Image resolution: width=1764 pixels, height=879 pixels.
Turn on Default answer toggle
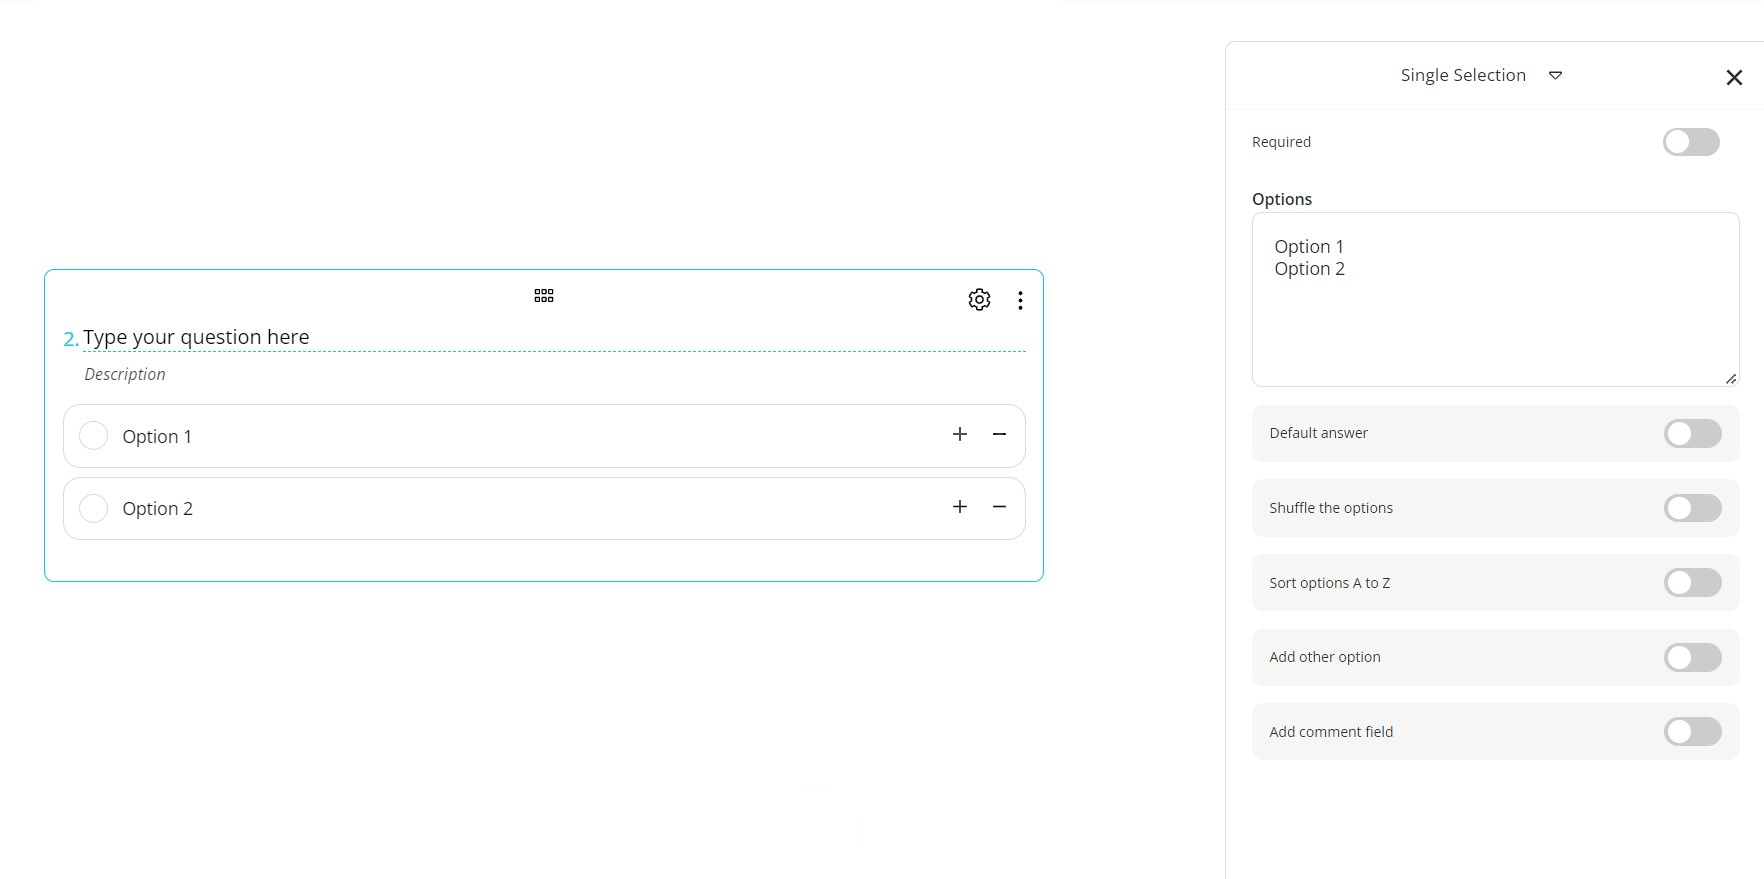(1692, 433)
